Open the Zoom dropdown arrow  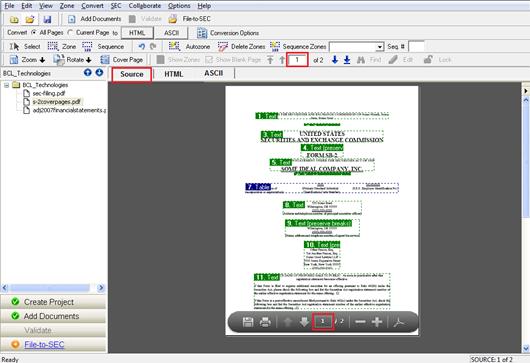click(42, 60)
